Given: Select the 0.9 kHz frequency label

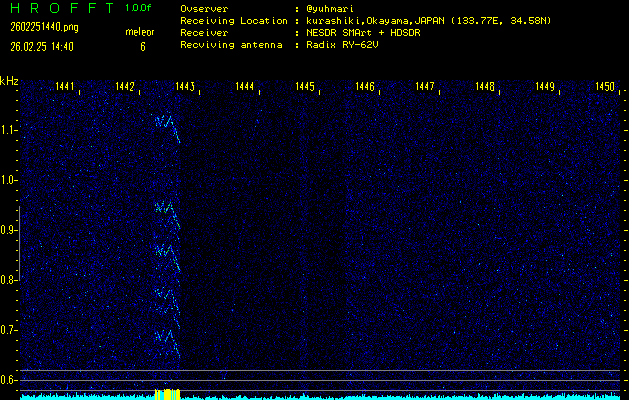Looking at the screenshot, I should coord(9,230).
